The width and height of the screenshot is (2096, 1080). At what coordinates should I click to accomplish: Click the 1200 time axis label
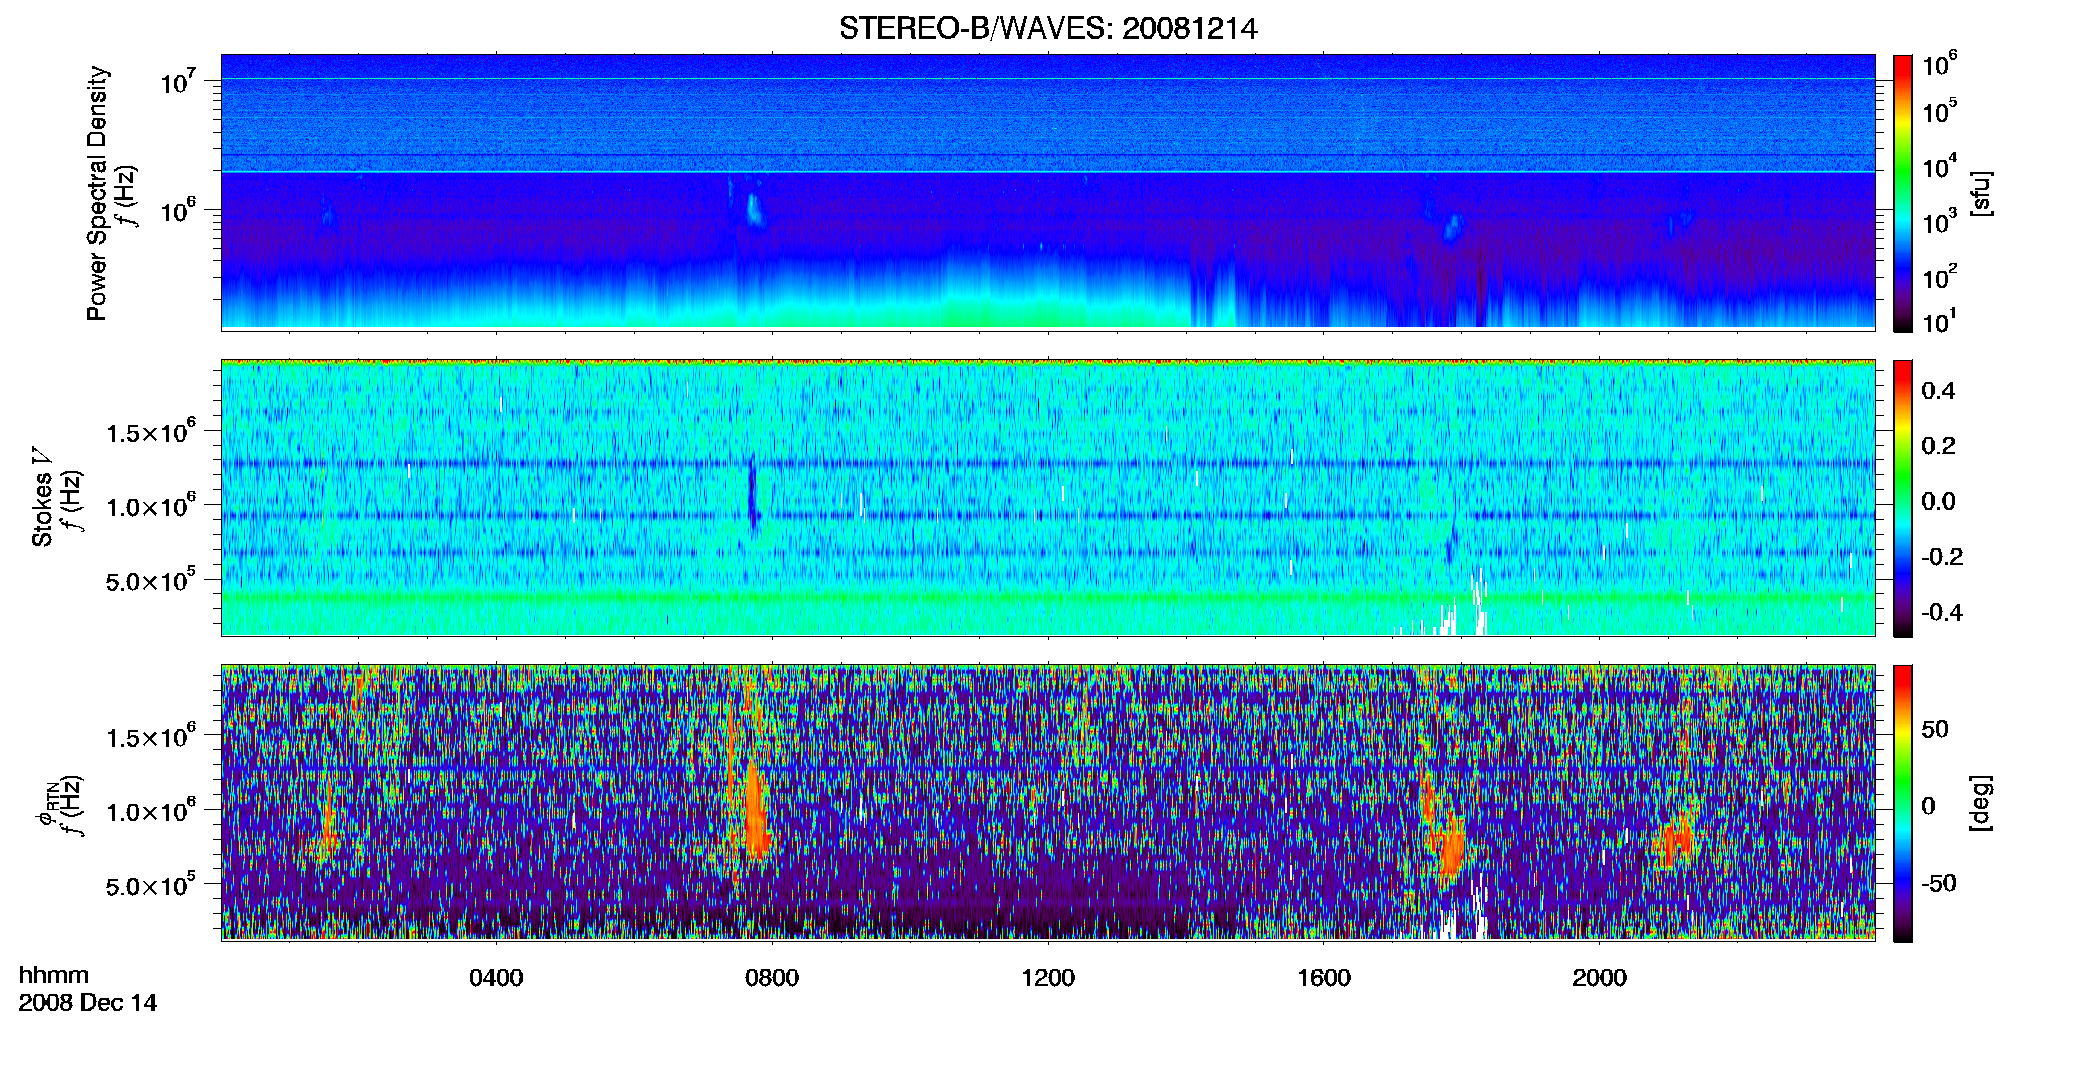tap(1048, 978)
